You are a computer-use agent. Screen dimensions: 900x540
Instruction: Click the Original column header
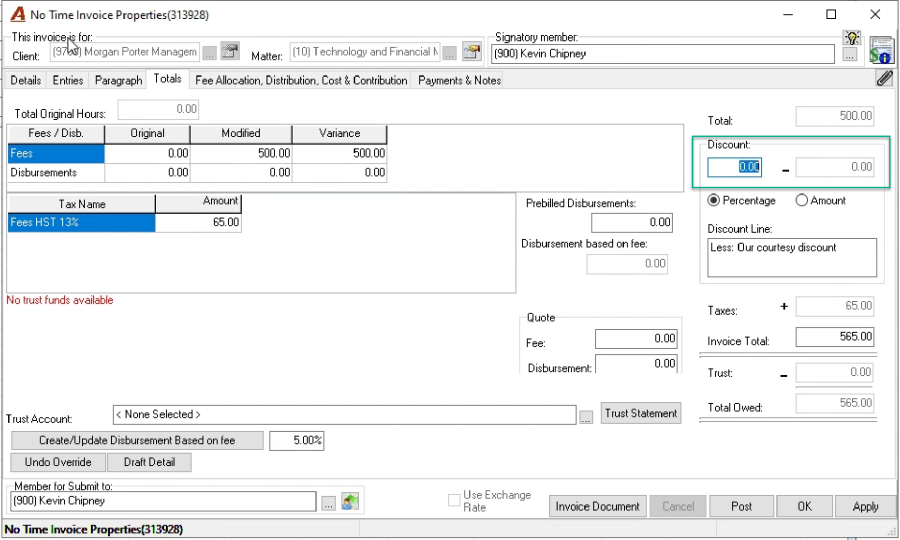[x=148, y=134]
